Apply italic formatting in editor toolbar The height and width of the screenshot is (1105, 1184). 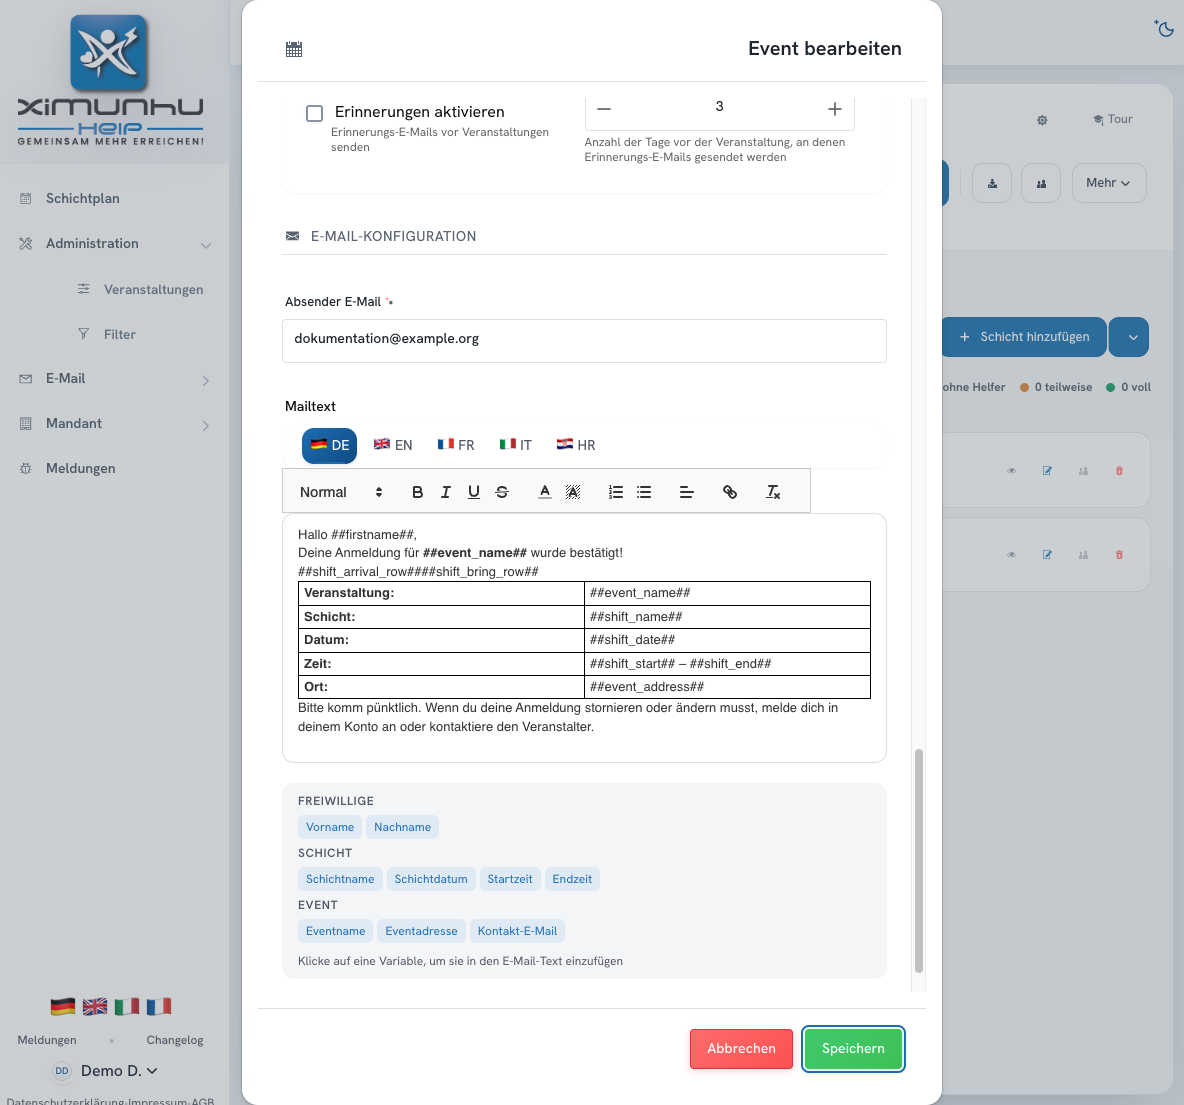[x=446, y=492]
